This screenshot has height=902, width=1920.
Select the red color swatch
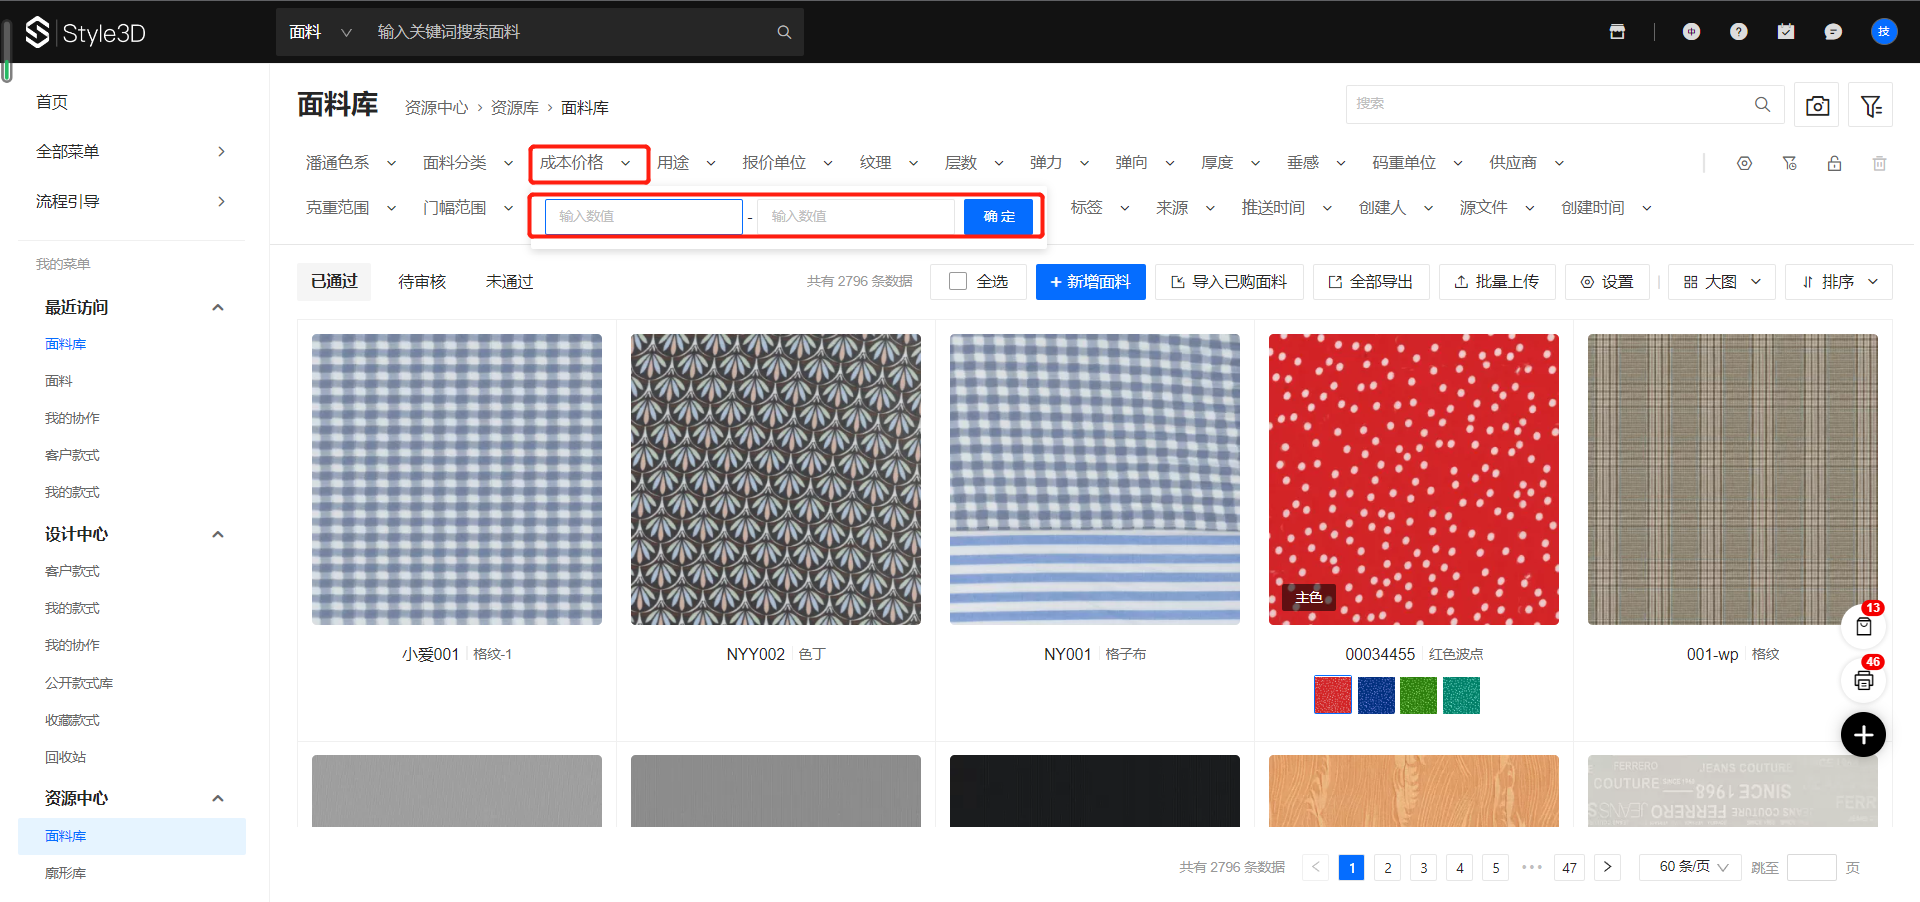pyautogui.click(x=1333, y=695)
